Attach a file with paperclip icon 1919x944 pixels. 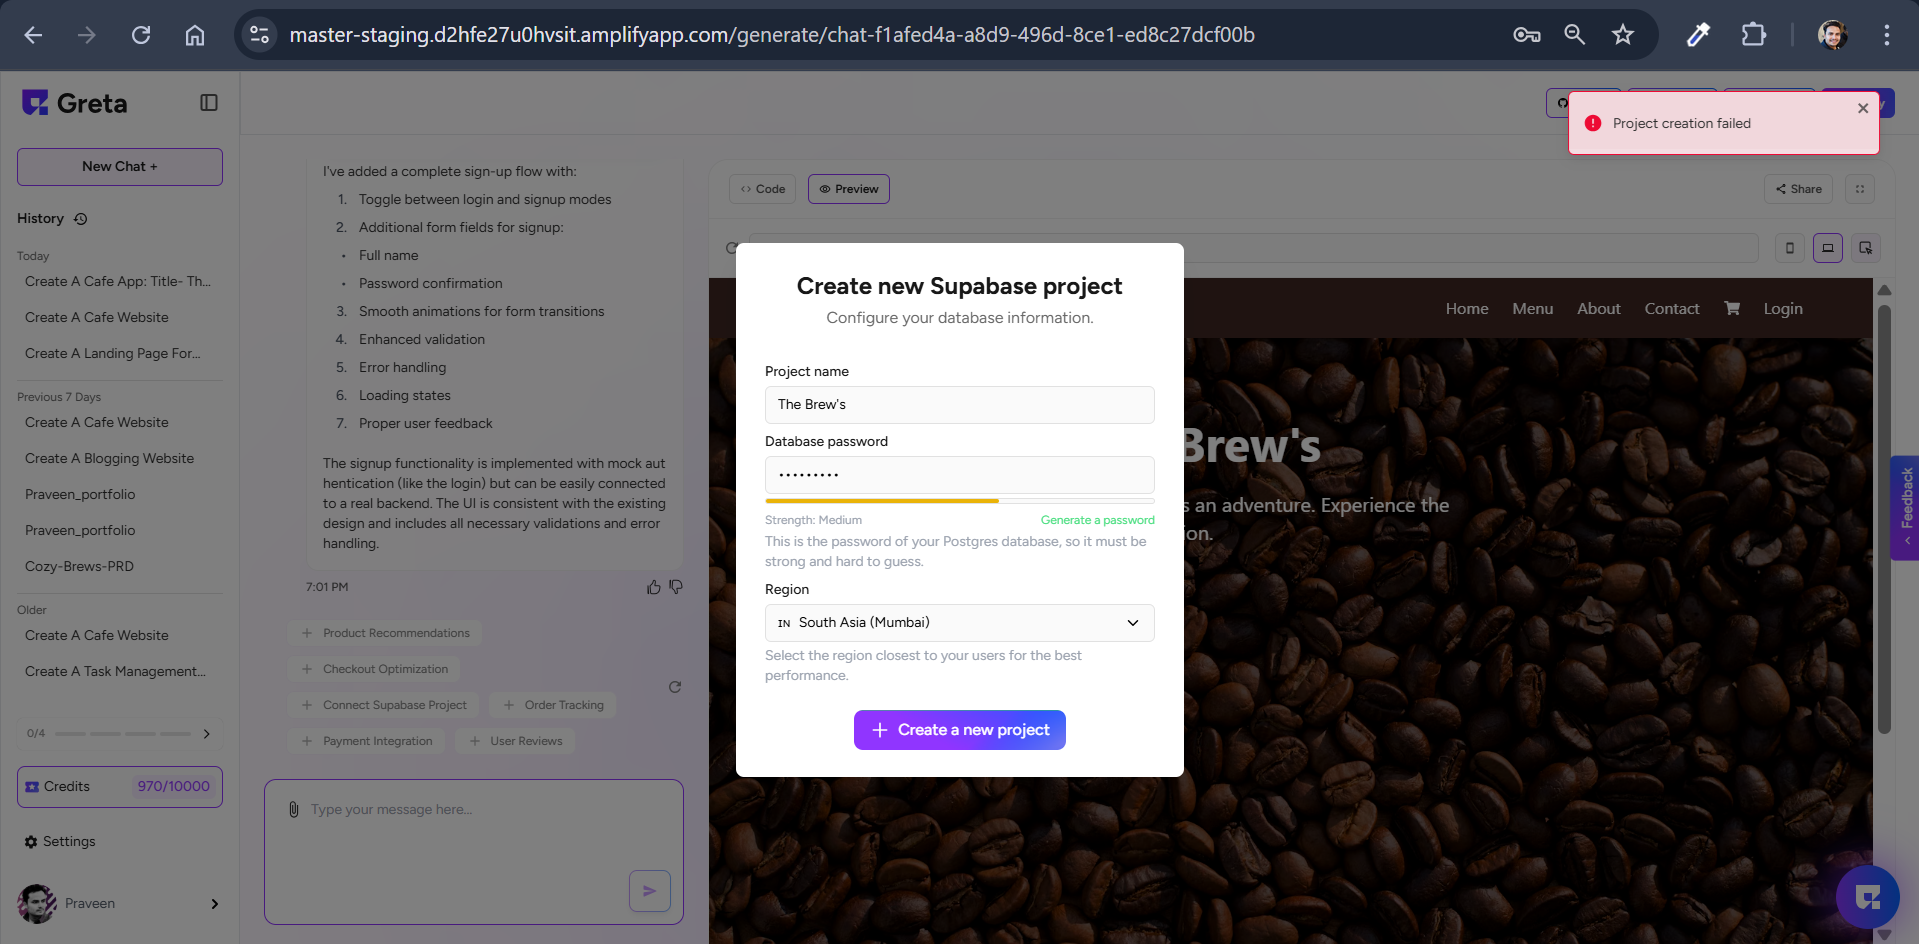[x=293, y=809]
